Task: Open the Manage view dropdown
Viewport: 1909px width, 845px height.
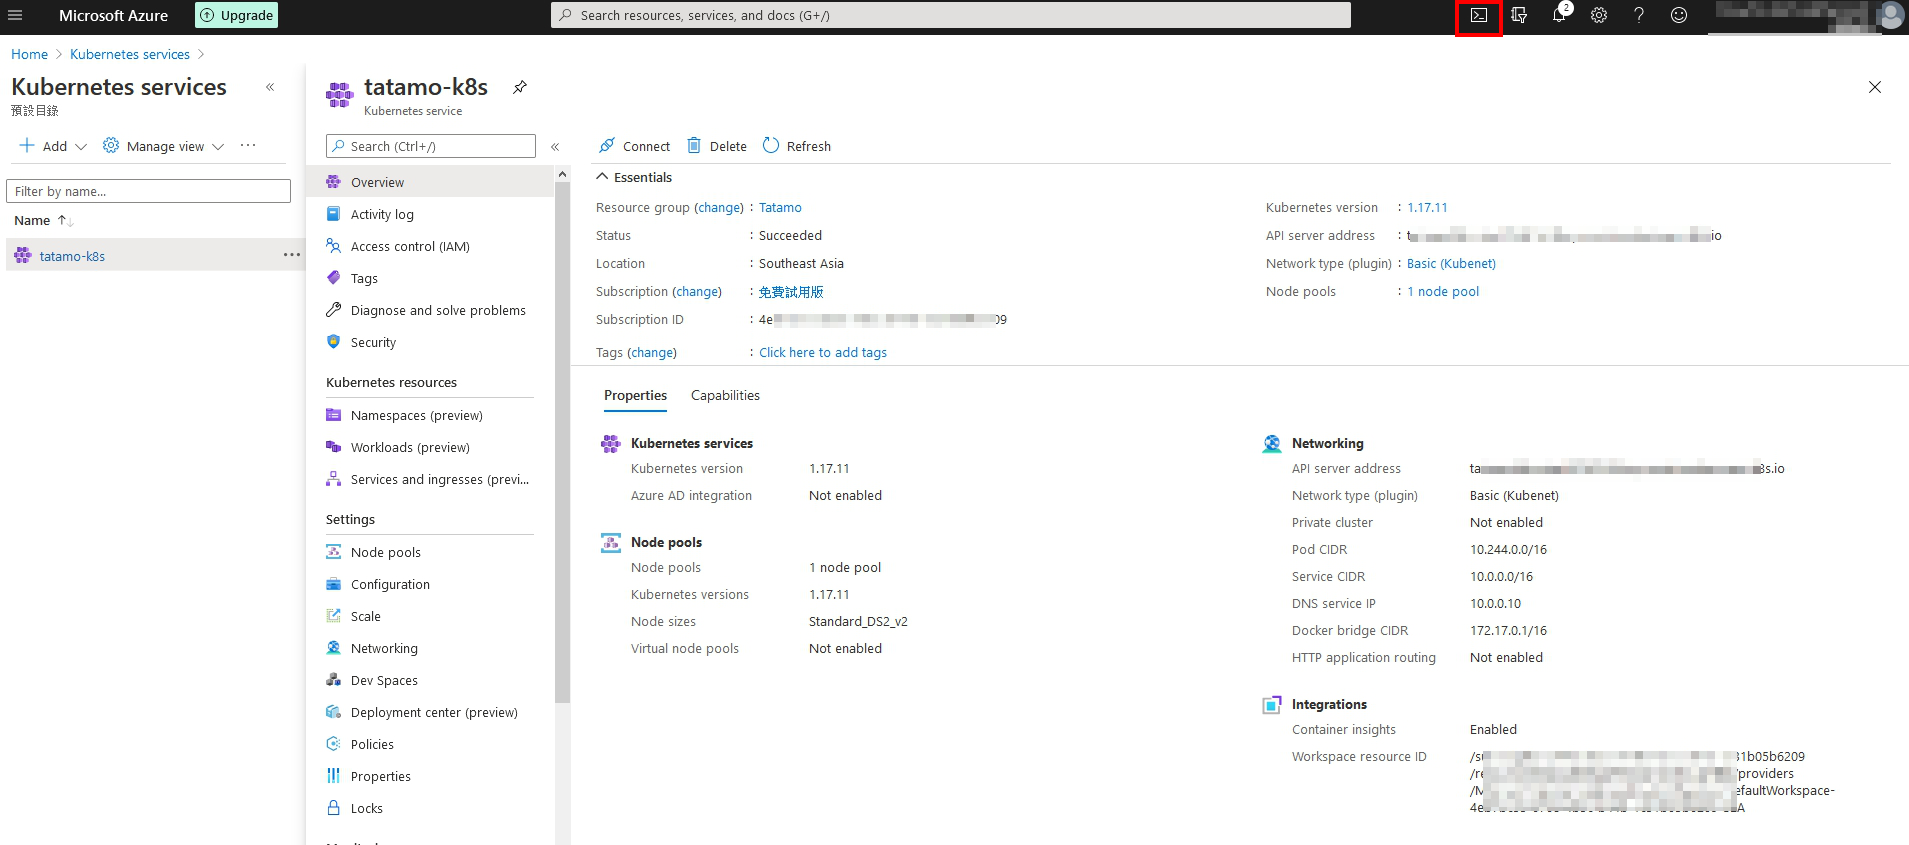Action: (x=163, y=146)
